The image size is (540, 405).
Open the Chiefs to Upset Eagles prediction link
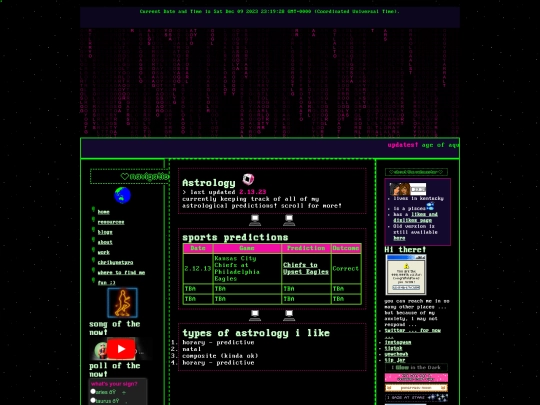click(306, 268)
